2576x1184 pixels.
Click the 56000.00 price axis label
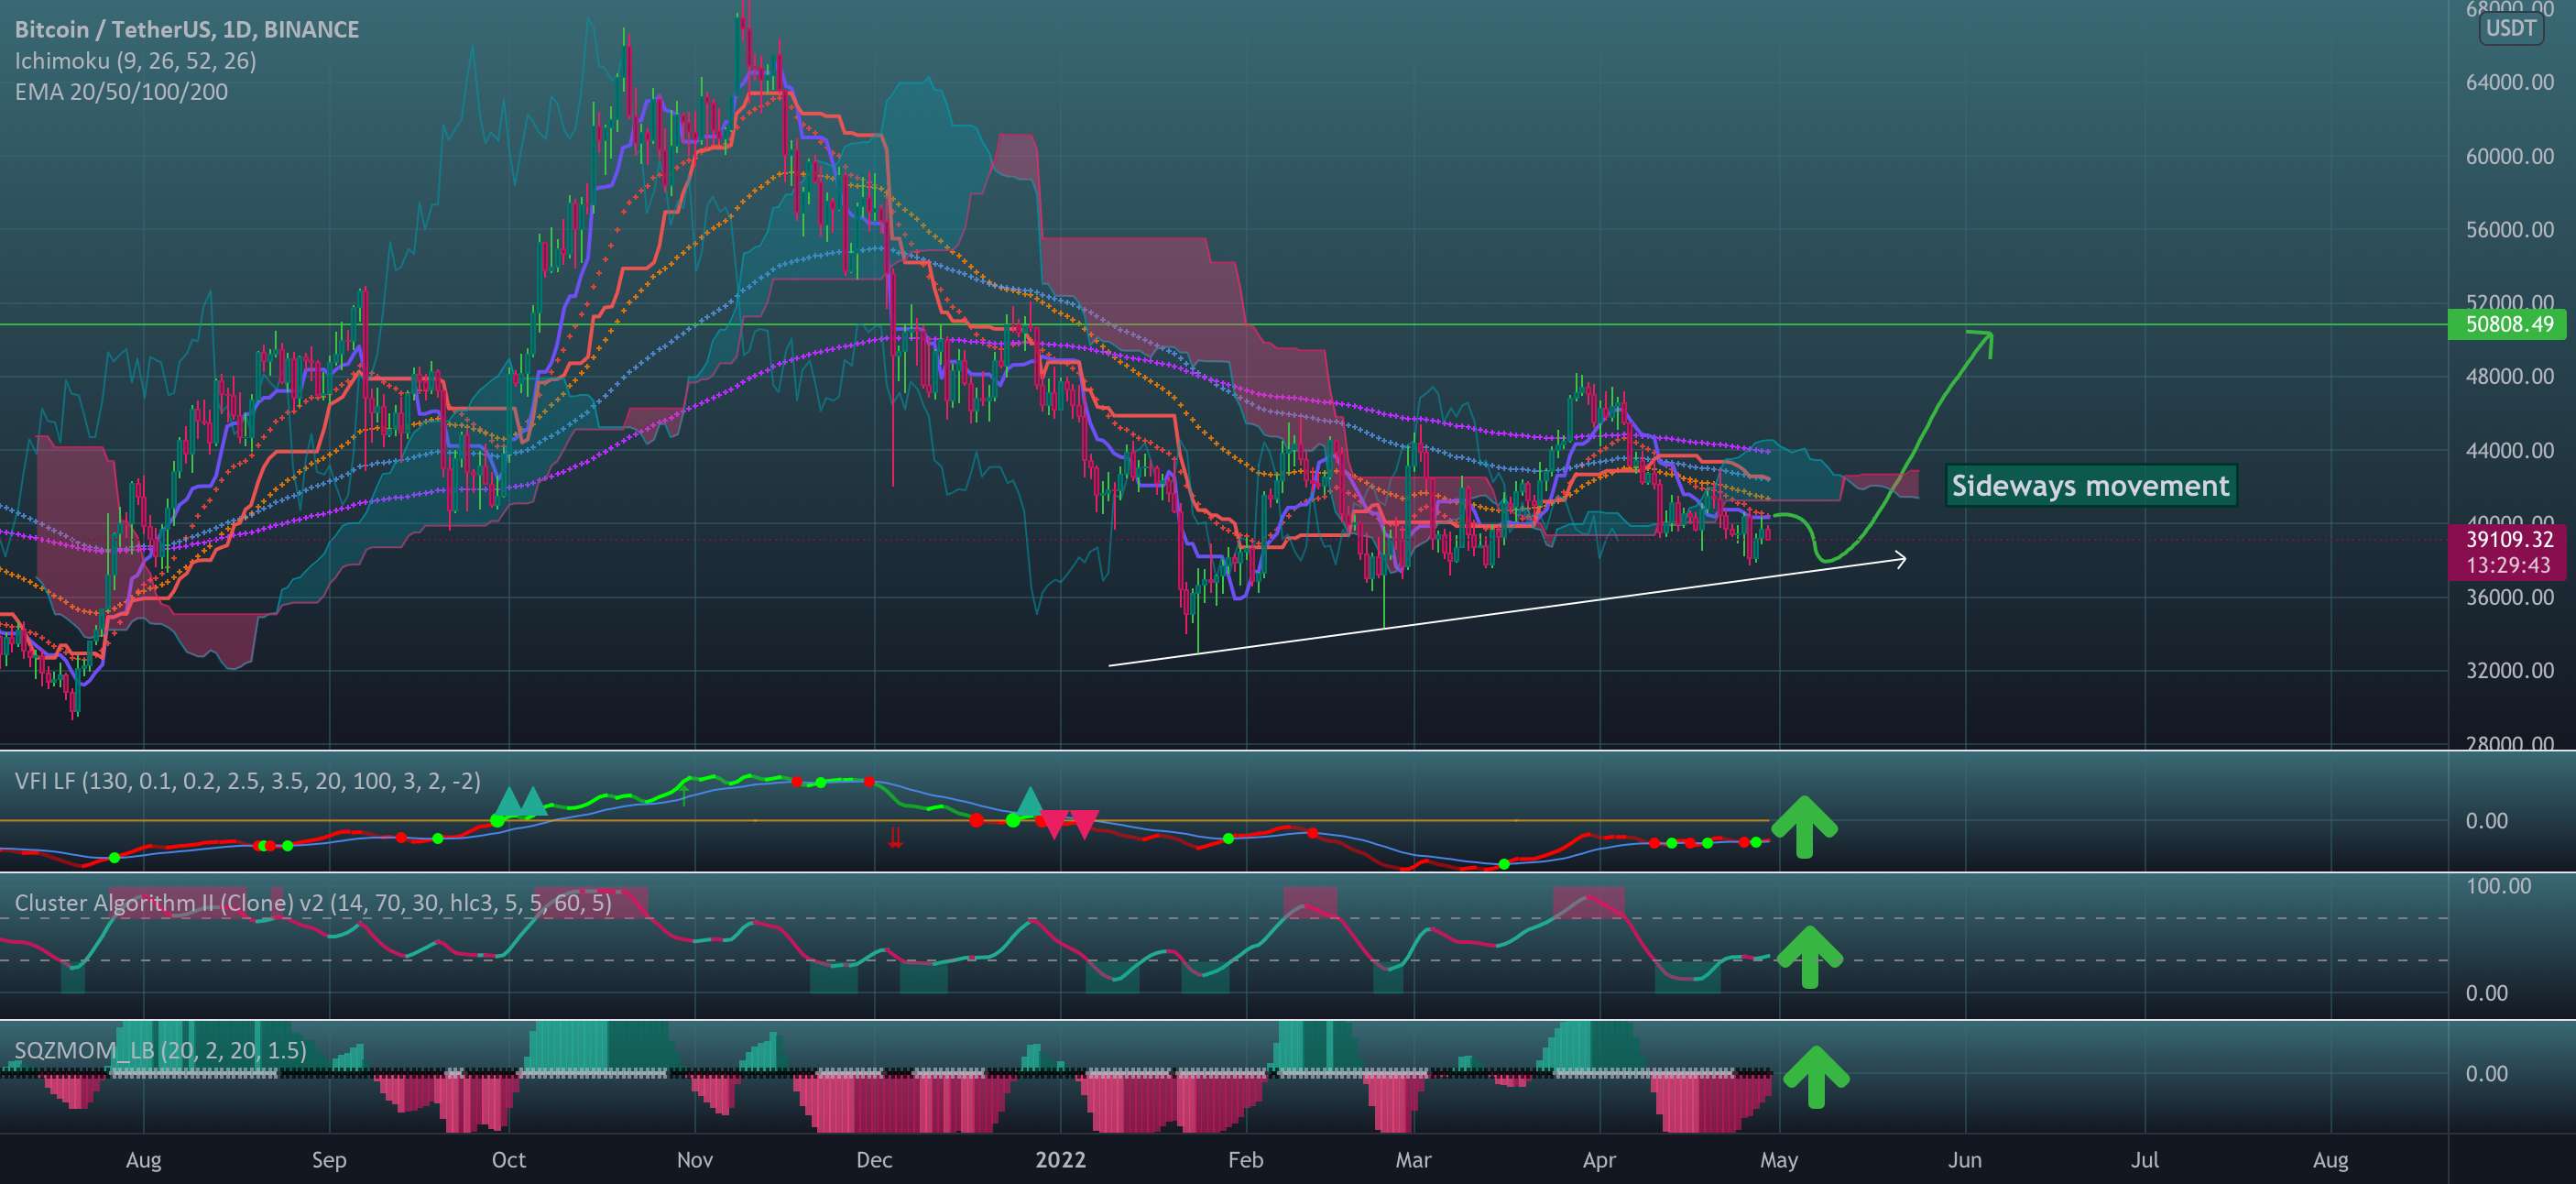2509,230
